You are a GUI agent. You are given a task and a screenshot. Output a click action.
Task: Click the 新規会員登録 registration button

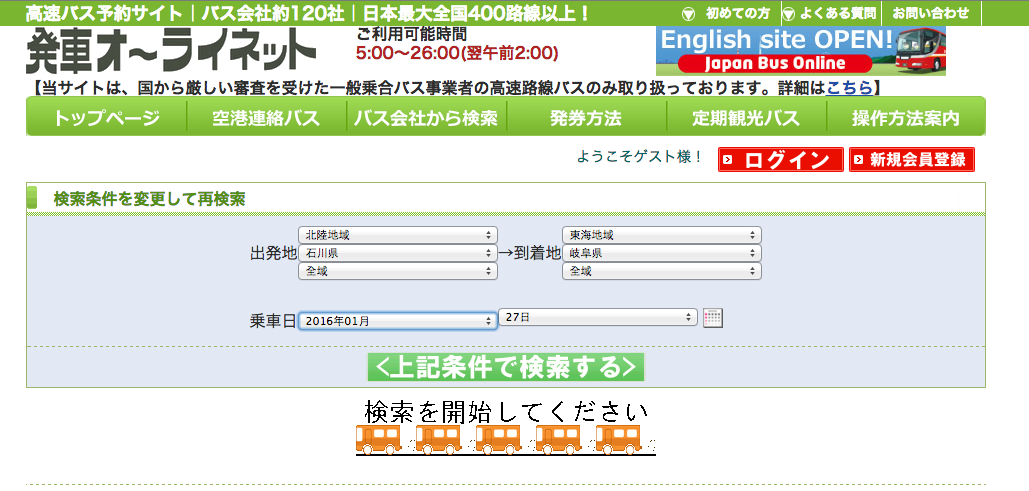click(912, 160)
